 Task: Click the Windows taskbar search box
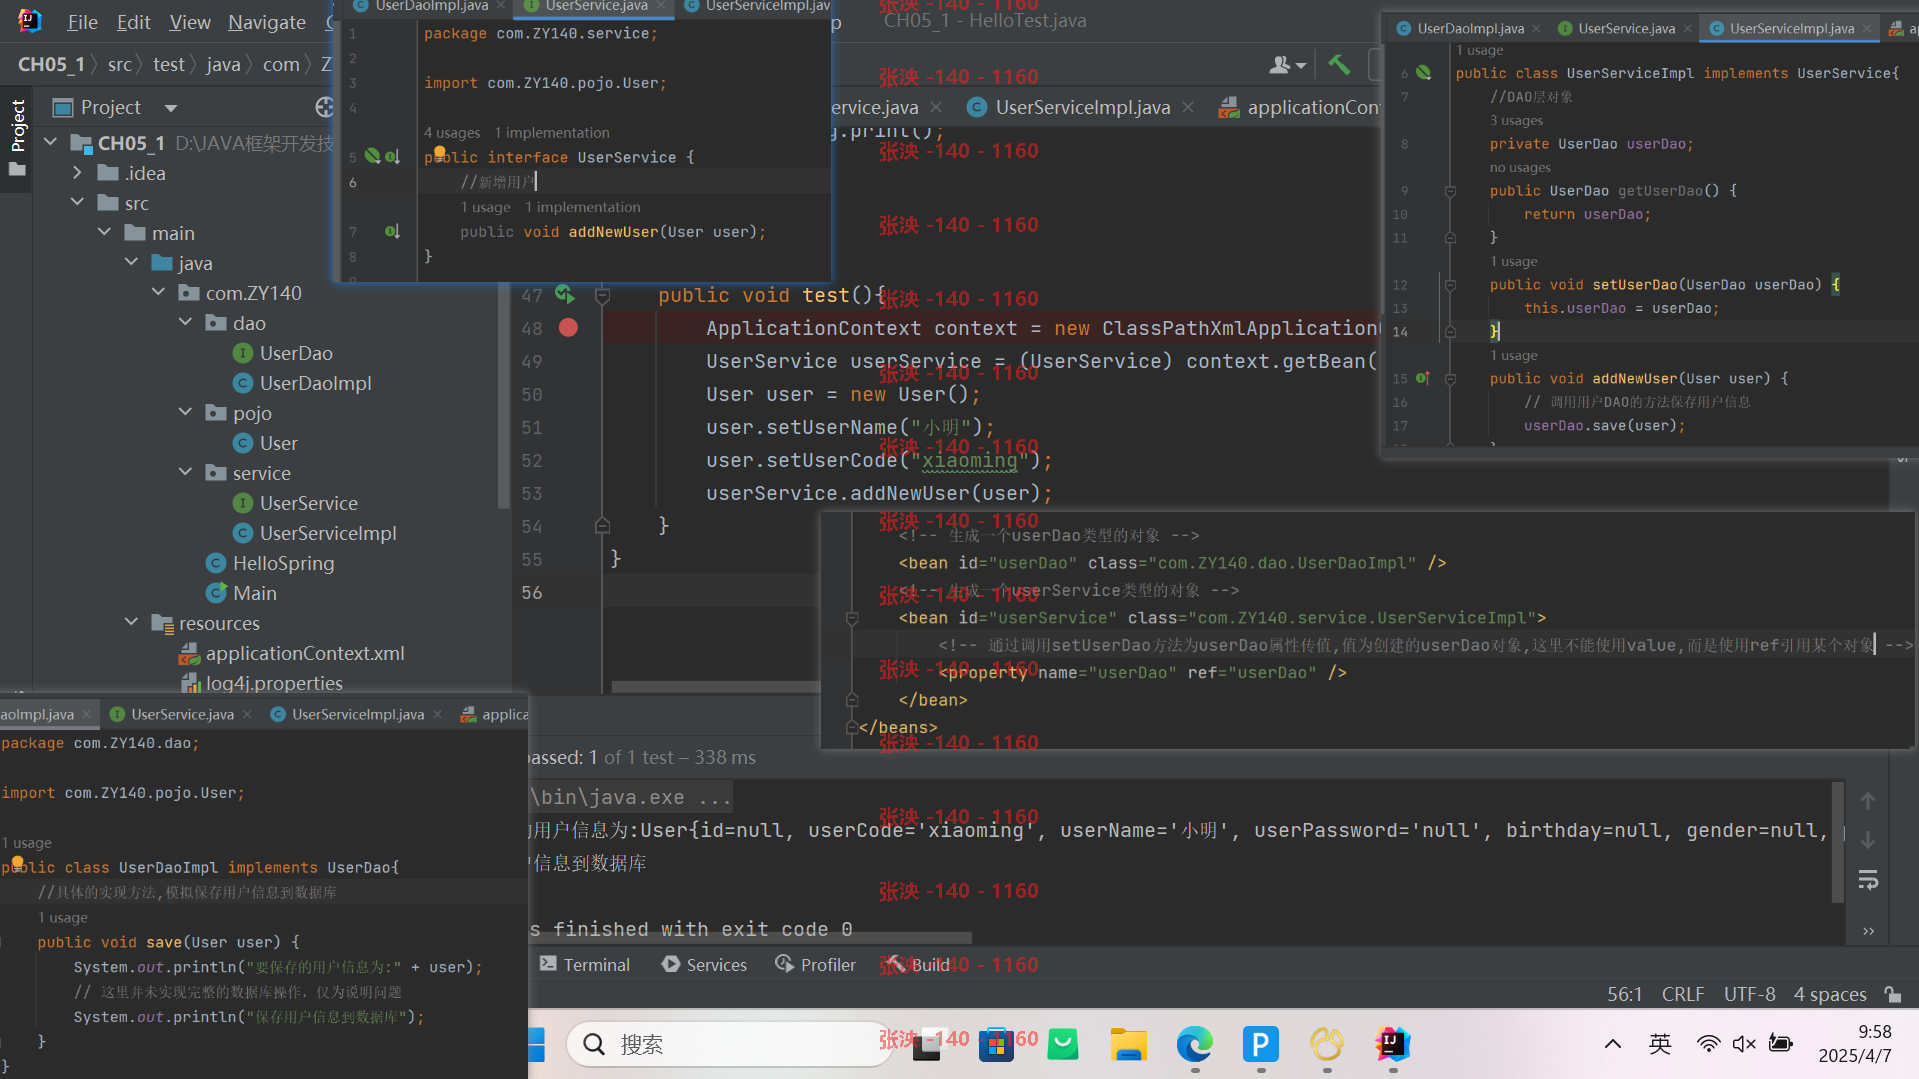pos(728,1045)
